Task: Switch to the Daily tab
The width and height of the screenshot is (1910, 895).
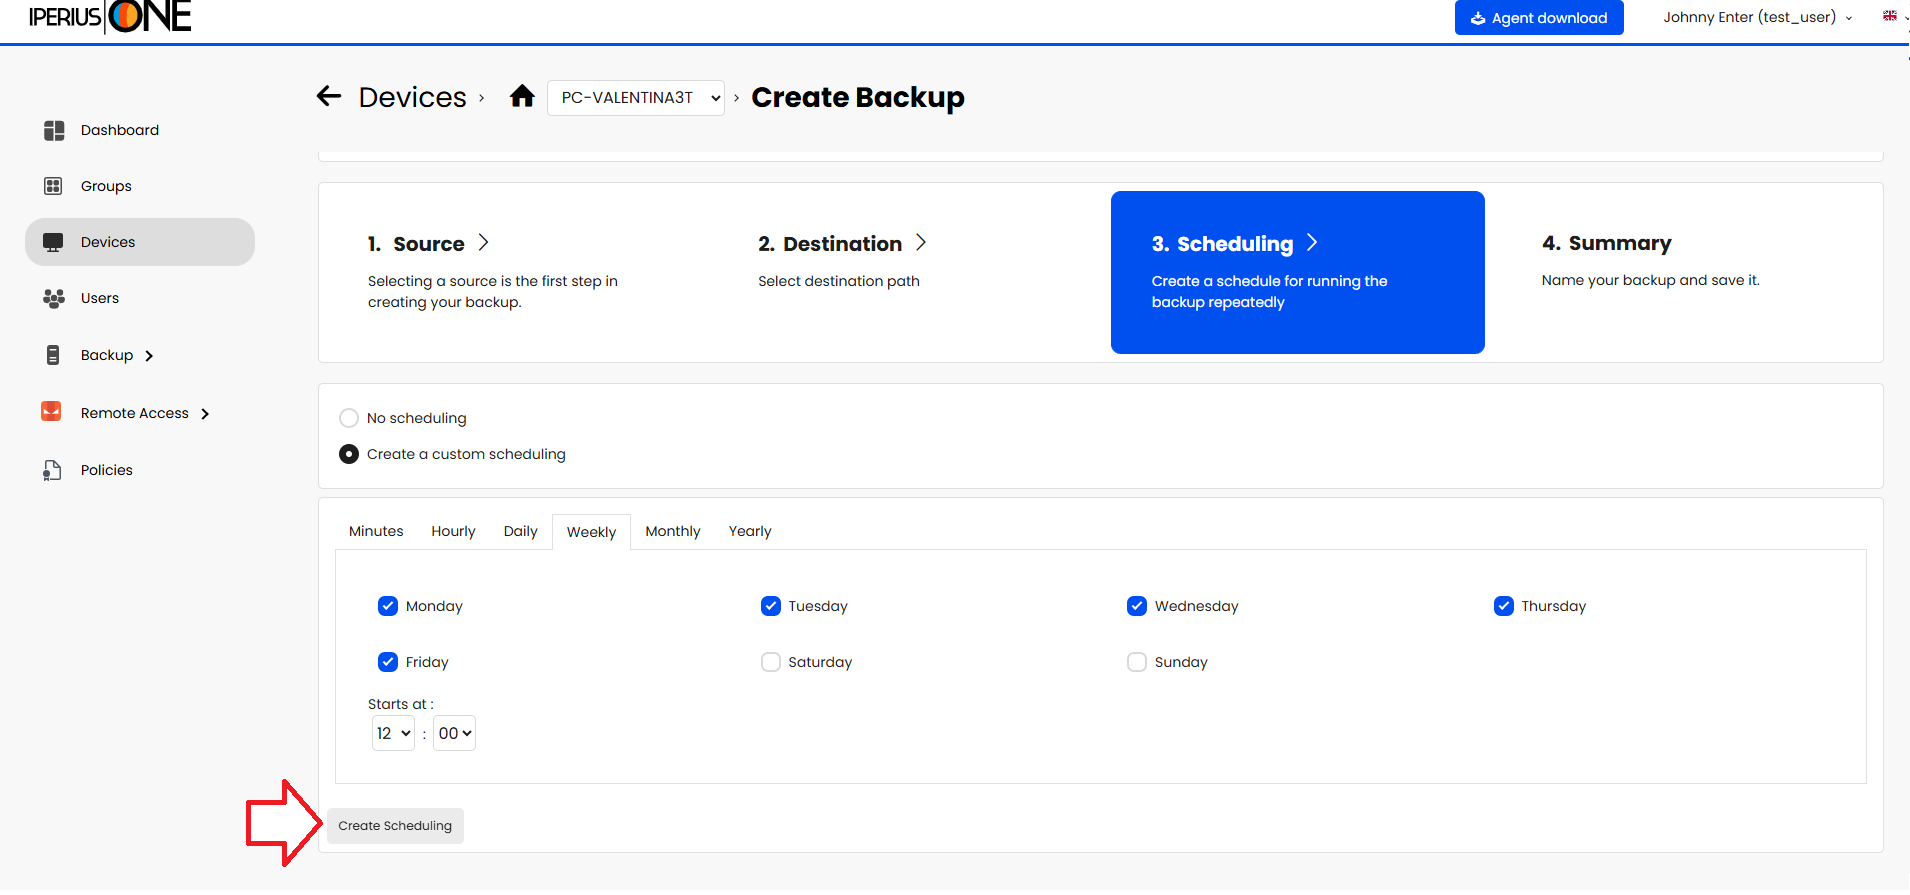Action: pyautogui.click(x=520, y=531)
